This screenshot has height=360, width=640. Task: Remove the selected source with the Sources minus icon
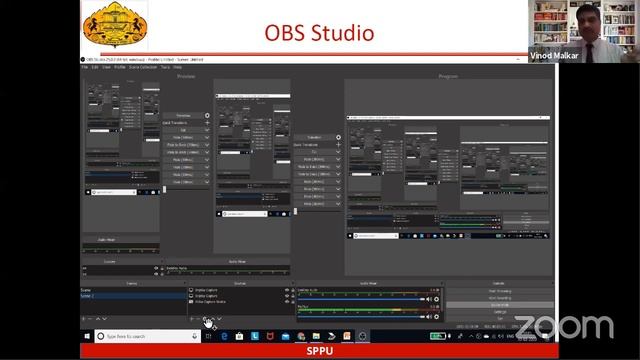pyautogui.click(x=198, y=319)
